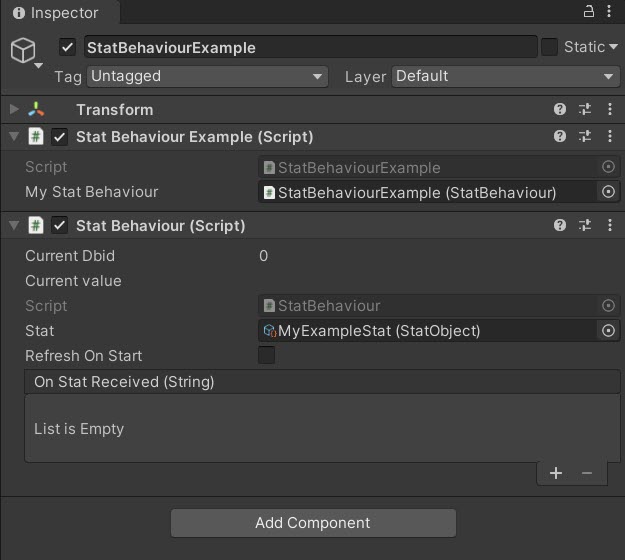Screen dimensions: 625x560
Task: Open the Tag dropdown
Action: [x=207, y=76]
